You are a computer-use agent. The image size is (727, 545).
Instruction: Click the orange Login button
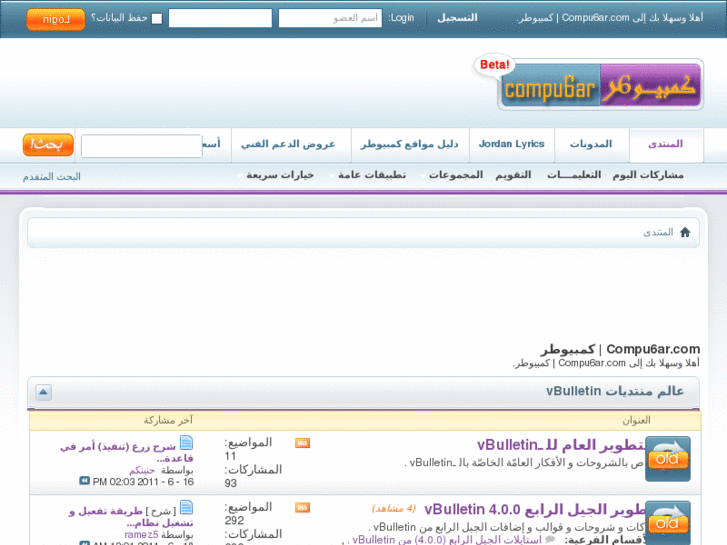point(56,19)
